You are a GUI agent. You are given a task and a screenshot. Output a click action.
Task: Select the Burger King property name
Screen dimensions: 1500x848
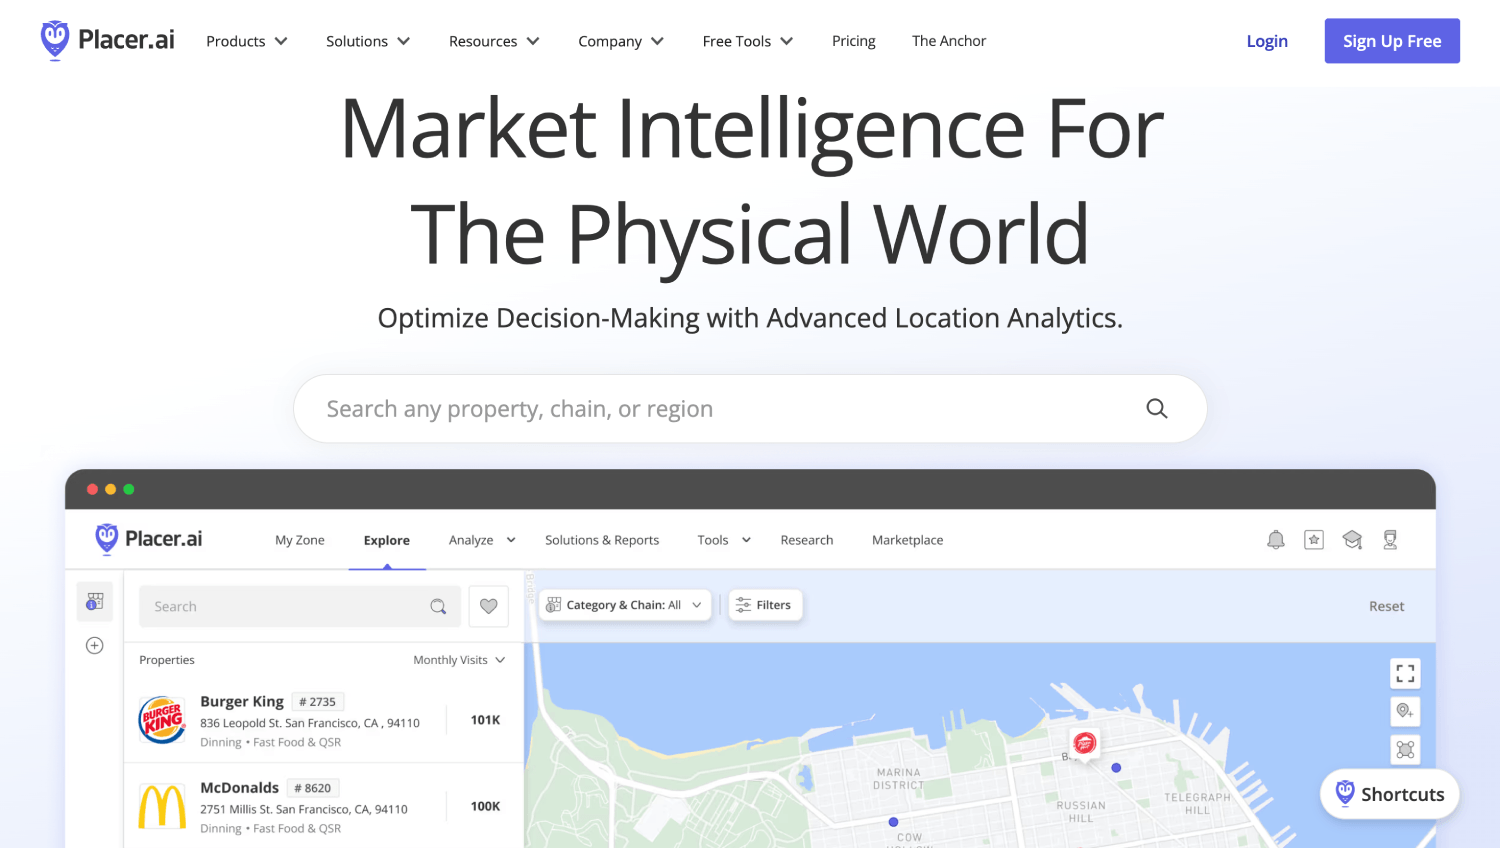(242, 701)
